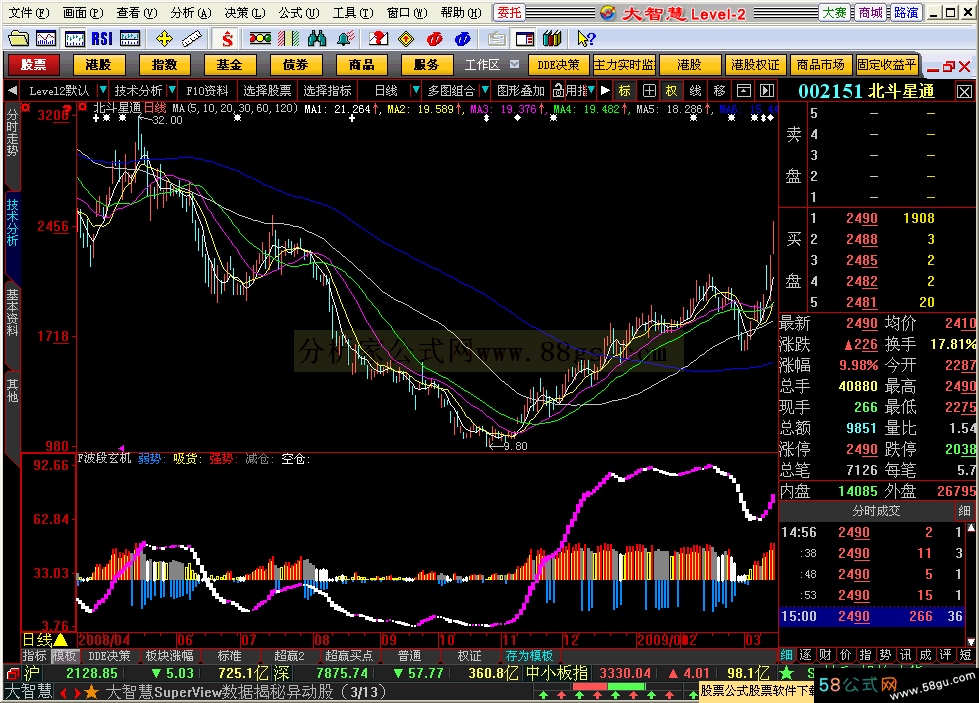Toggle the 细 detail button beside 分时成交
The height and width of the screenshot is (703, 979).
point(964,511)
